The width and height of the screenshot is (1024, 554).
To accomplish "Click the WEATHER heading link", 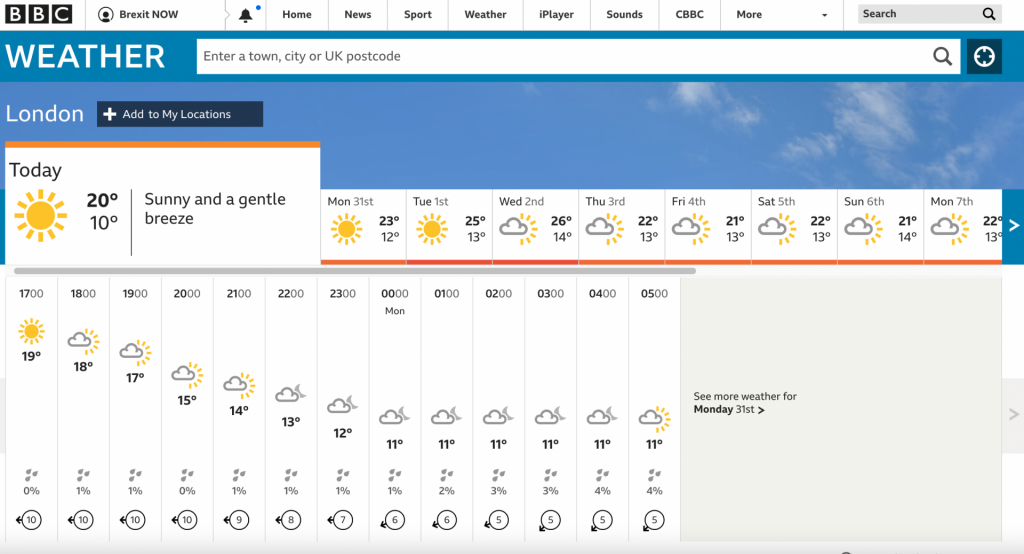I will (85, 56).
